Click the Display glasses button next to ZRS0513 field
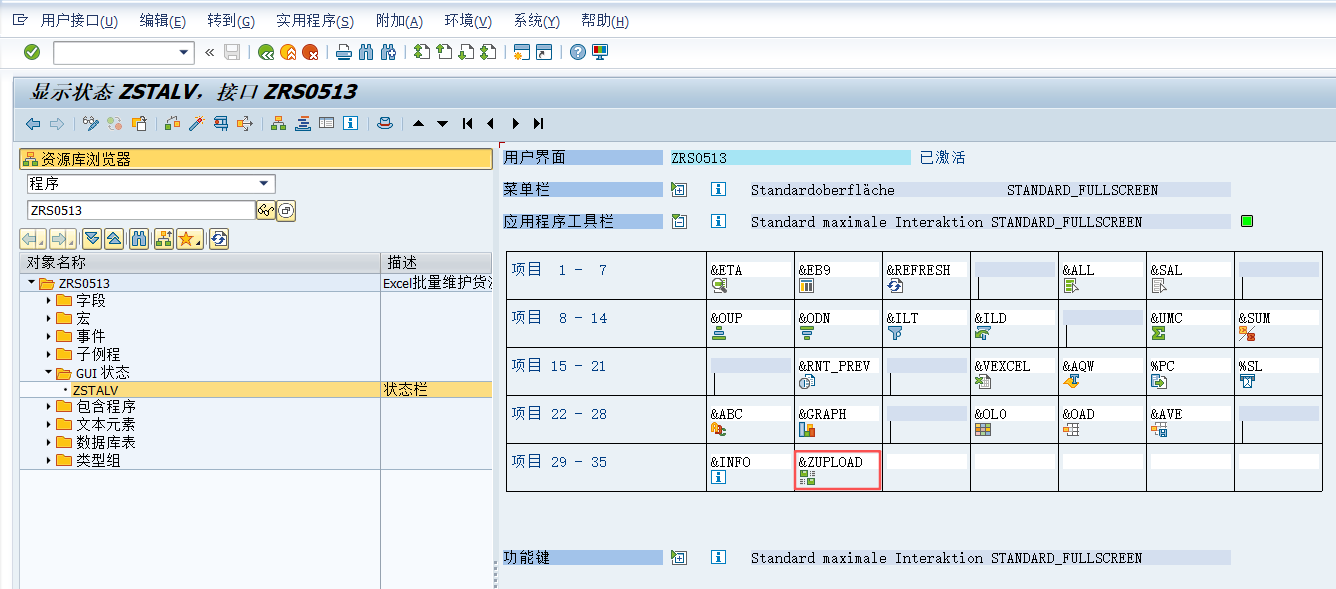 [265, 210]
